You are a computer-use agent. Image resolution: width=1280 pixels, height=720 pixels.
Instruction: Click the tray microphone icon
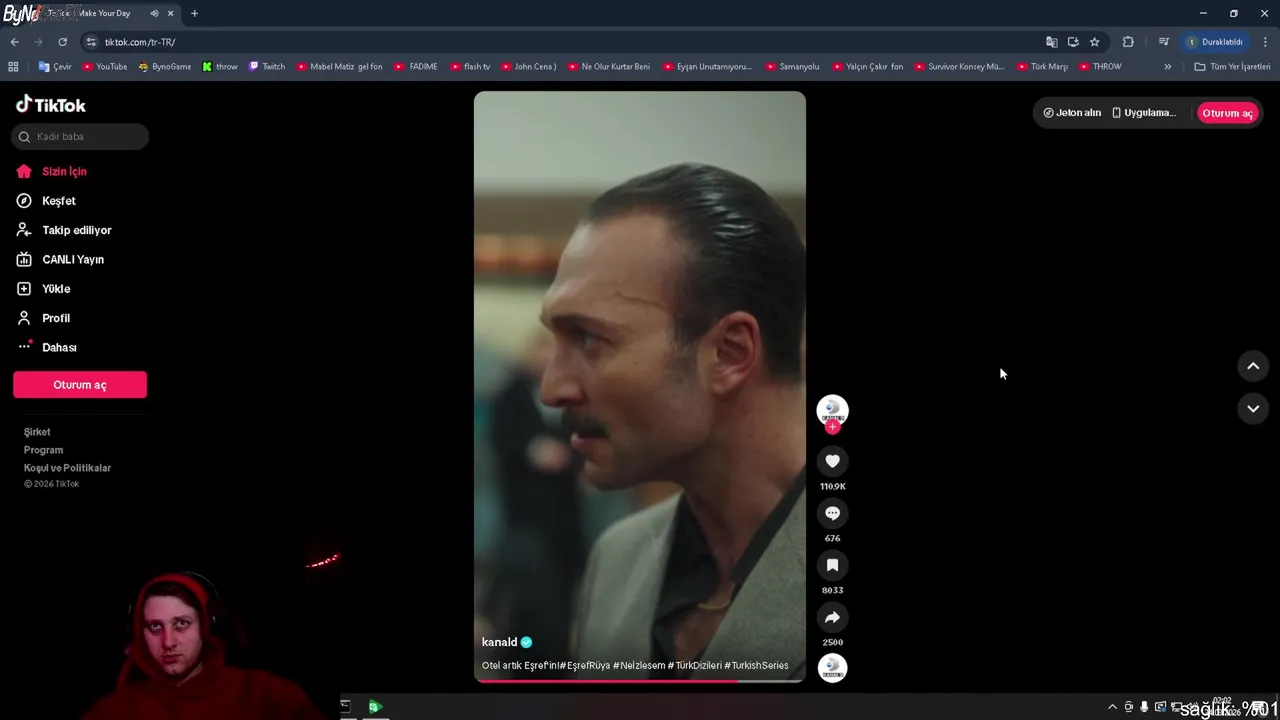[1144, 707]
